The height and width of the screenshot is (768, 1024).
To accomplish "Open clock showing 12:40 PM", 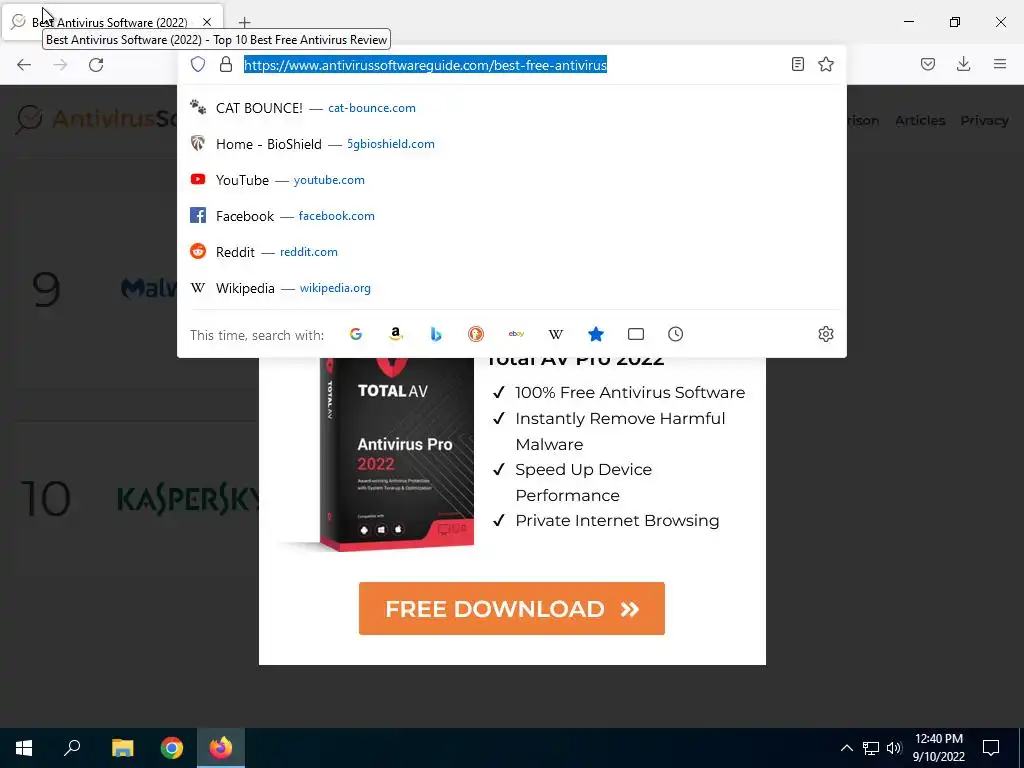I will pos(938,748).
